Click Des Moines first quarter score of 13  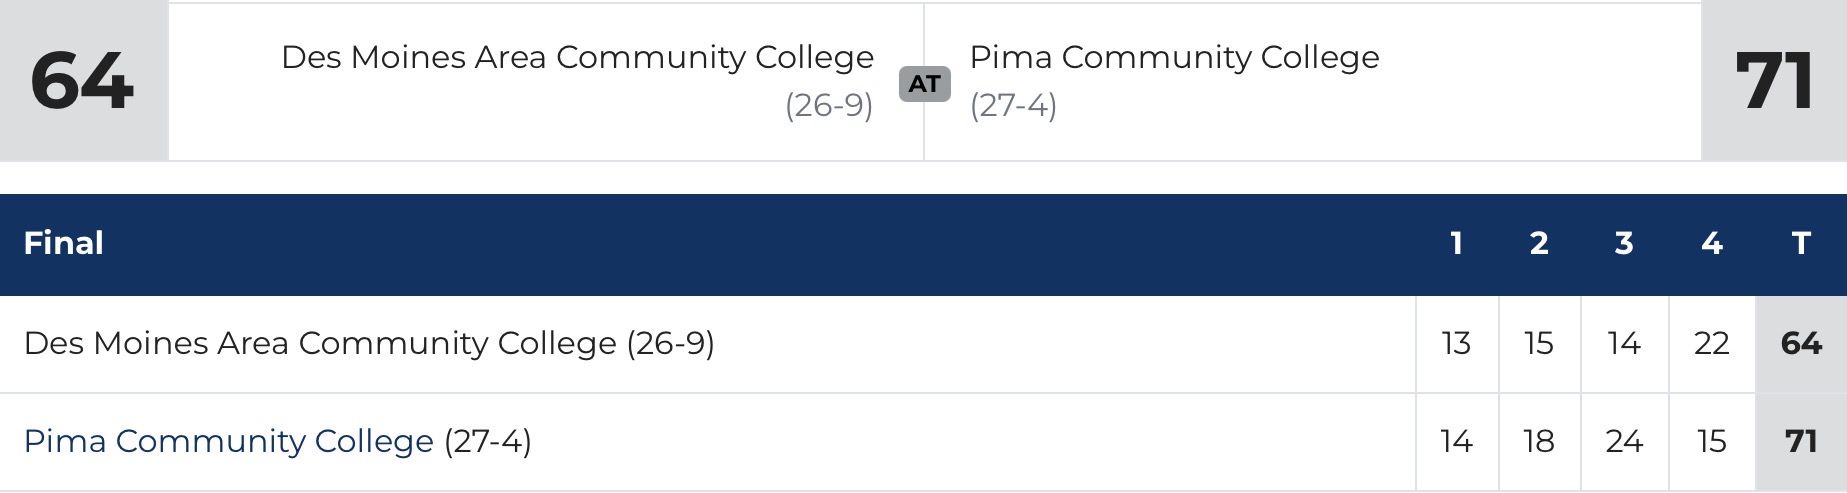[1456, 344]
